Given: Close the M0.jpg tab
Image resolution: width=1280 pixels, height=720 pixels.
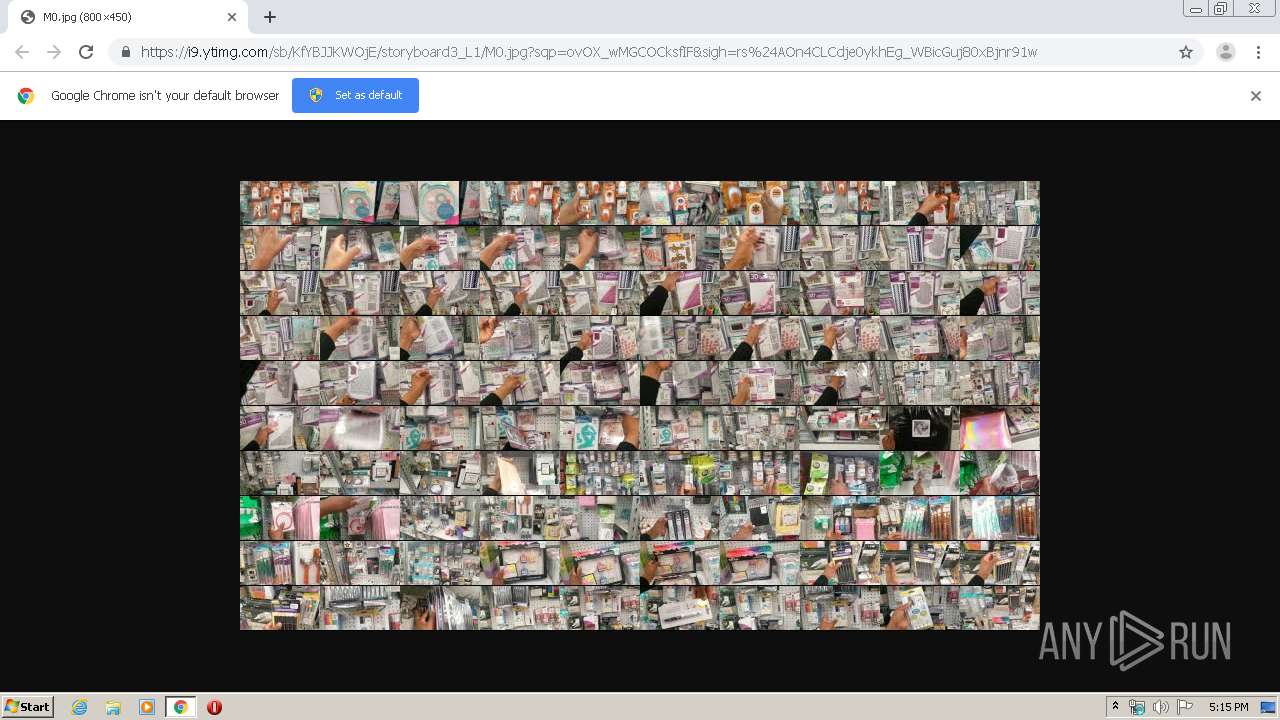Looking at the screenshot, I should coord(232,17).
